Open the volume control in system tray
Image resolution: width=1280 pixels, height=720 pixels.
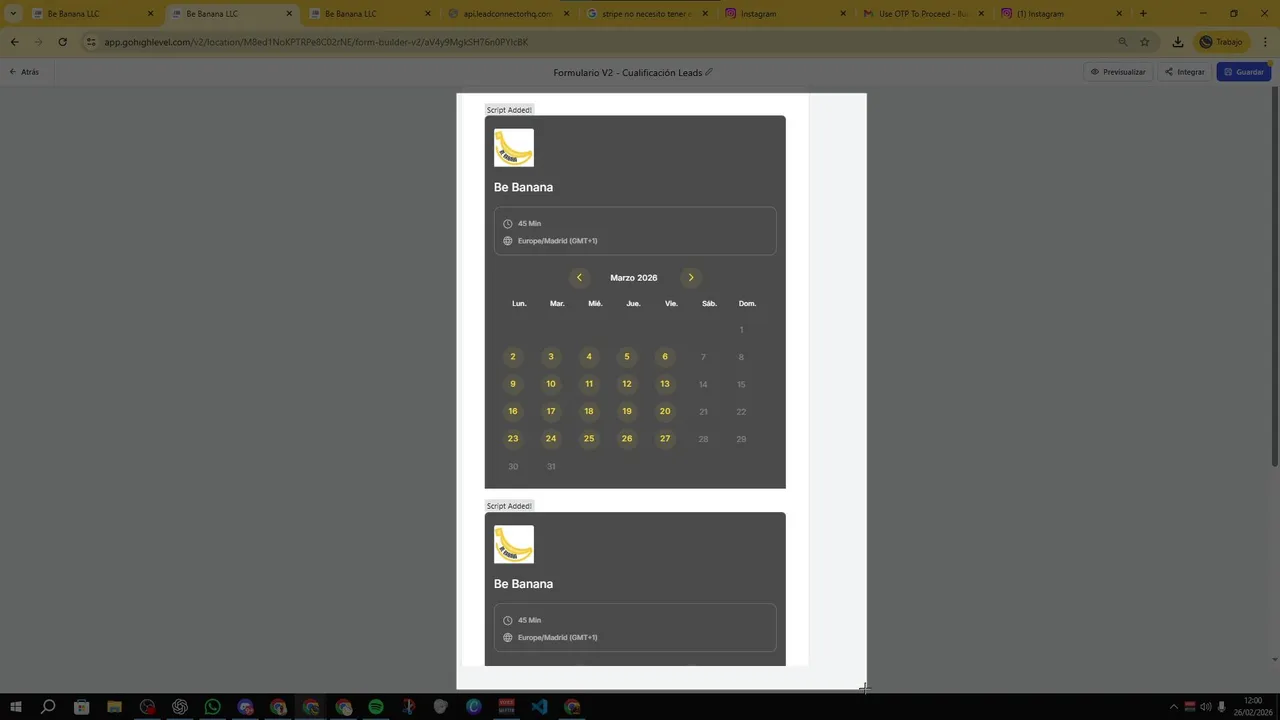click(x=1205, y=707)
